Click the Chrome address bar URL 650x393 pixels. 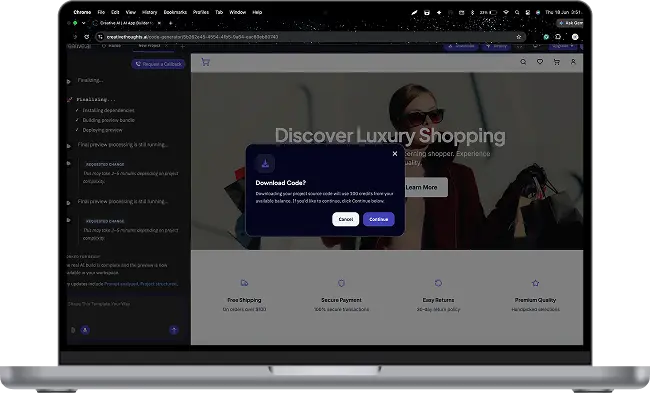[192, 37]
